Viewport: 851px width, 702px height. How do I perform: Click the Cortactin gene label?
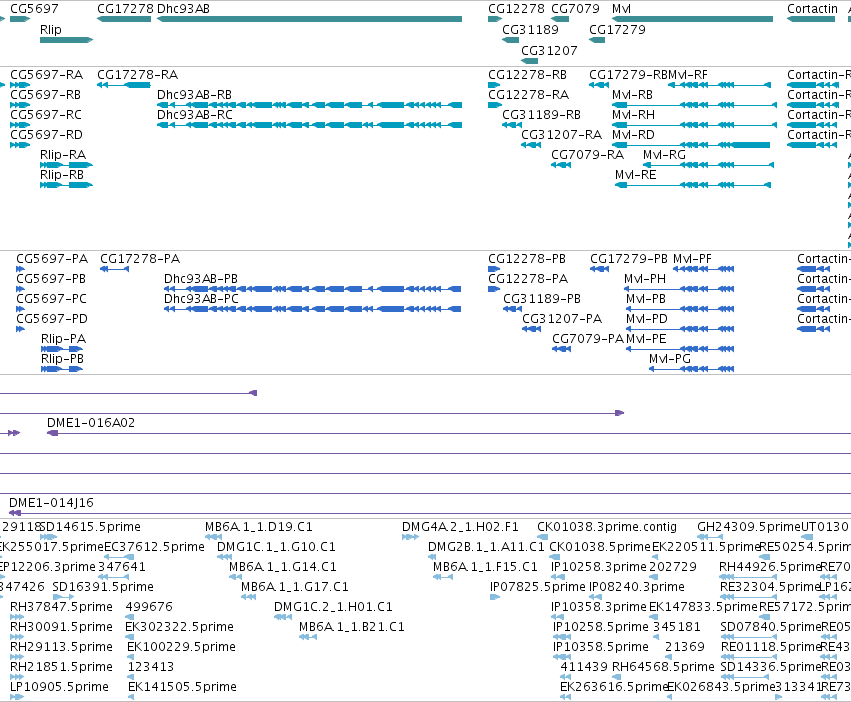[812, 9]
